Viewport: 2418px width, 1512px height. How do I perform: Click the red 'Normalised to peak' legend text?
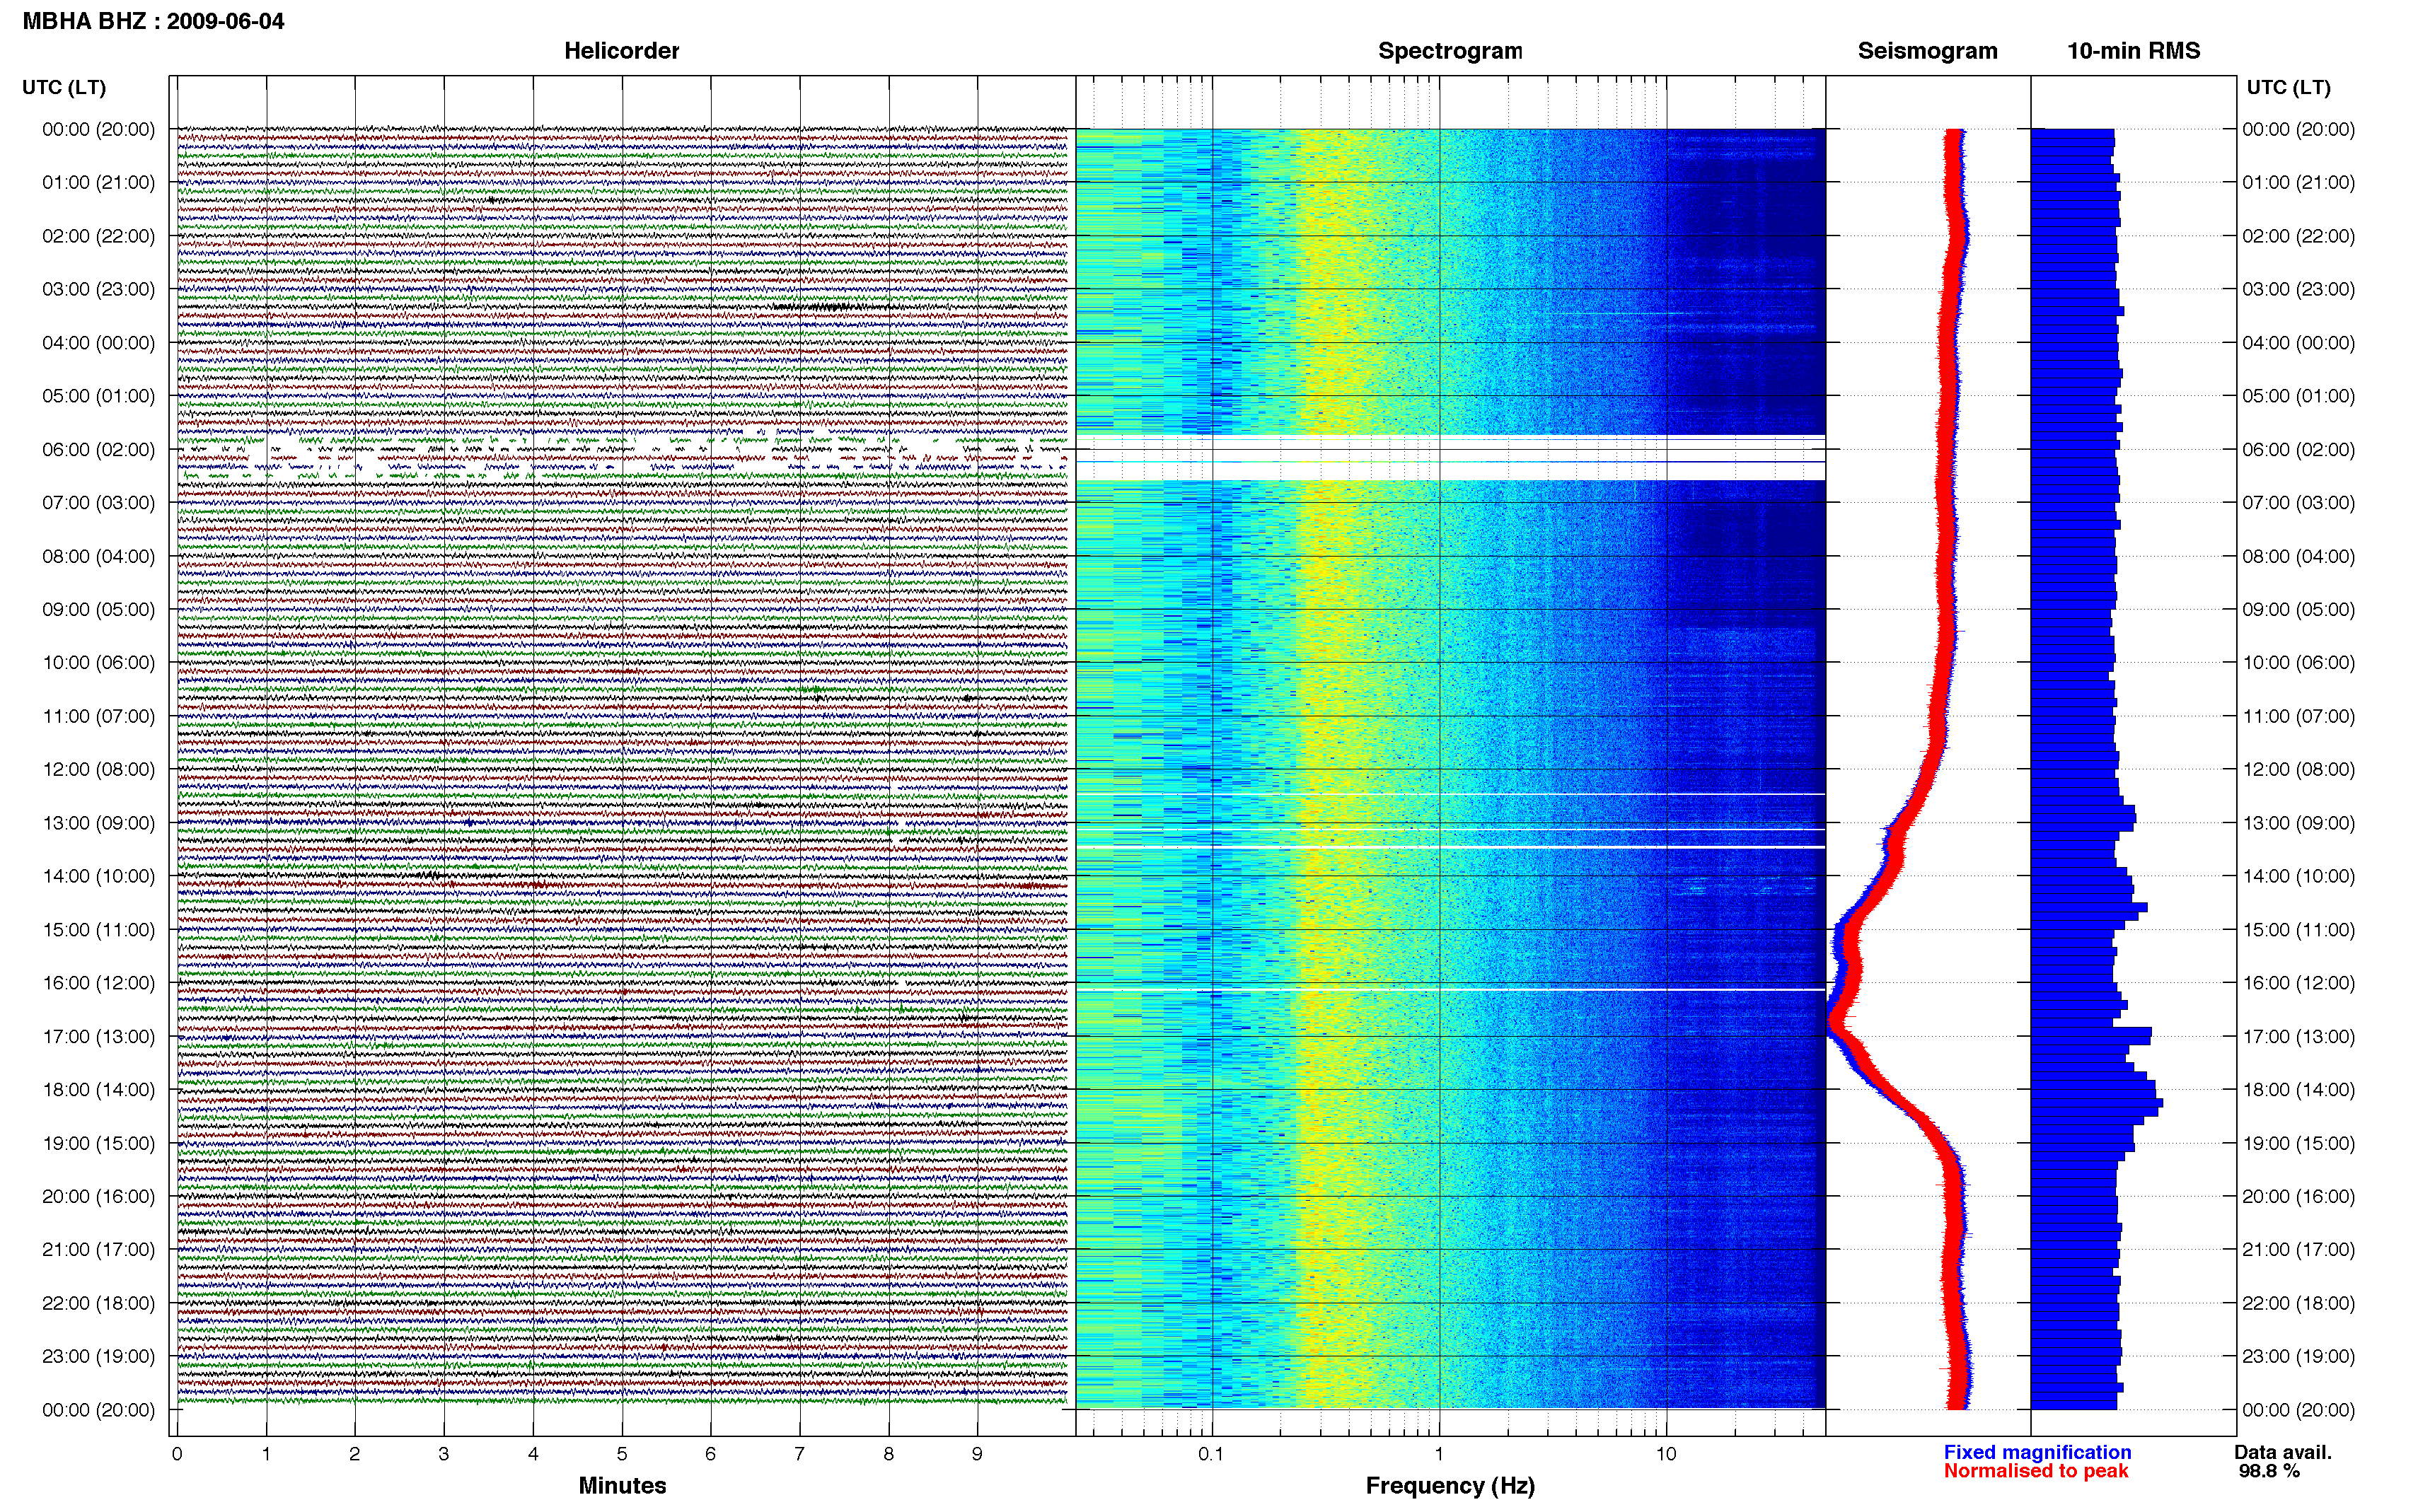pyautogui.click(x=2036, y=1471)
